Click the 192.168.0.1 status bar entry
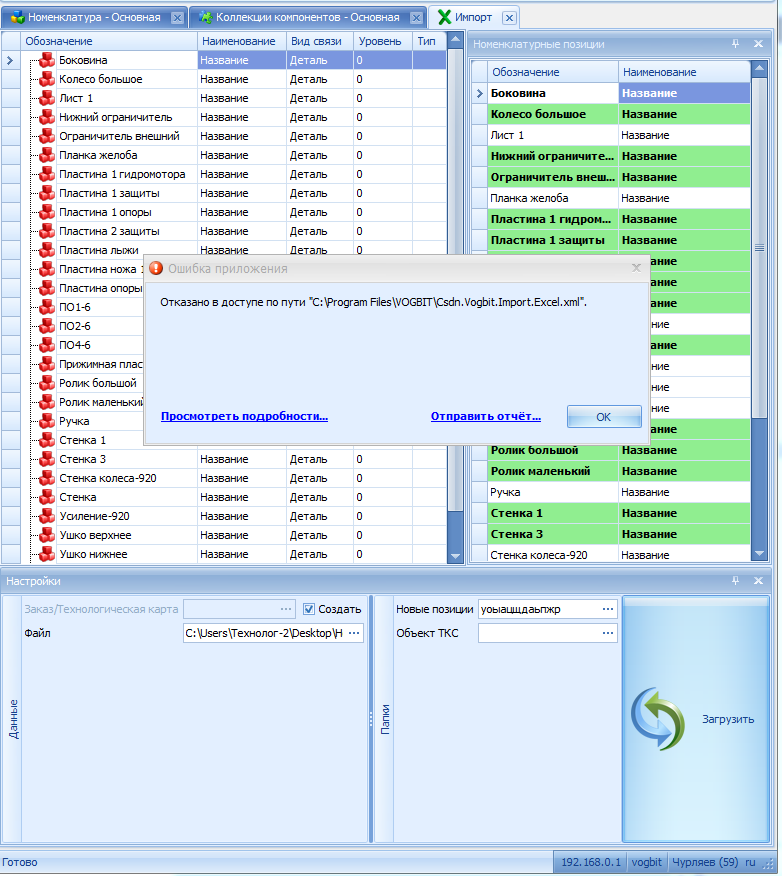The height and width of the screenshot is (876, 782). point(591,862)
